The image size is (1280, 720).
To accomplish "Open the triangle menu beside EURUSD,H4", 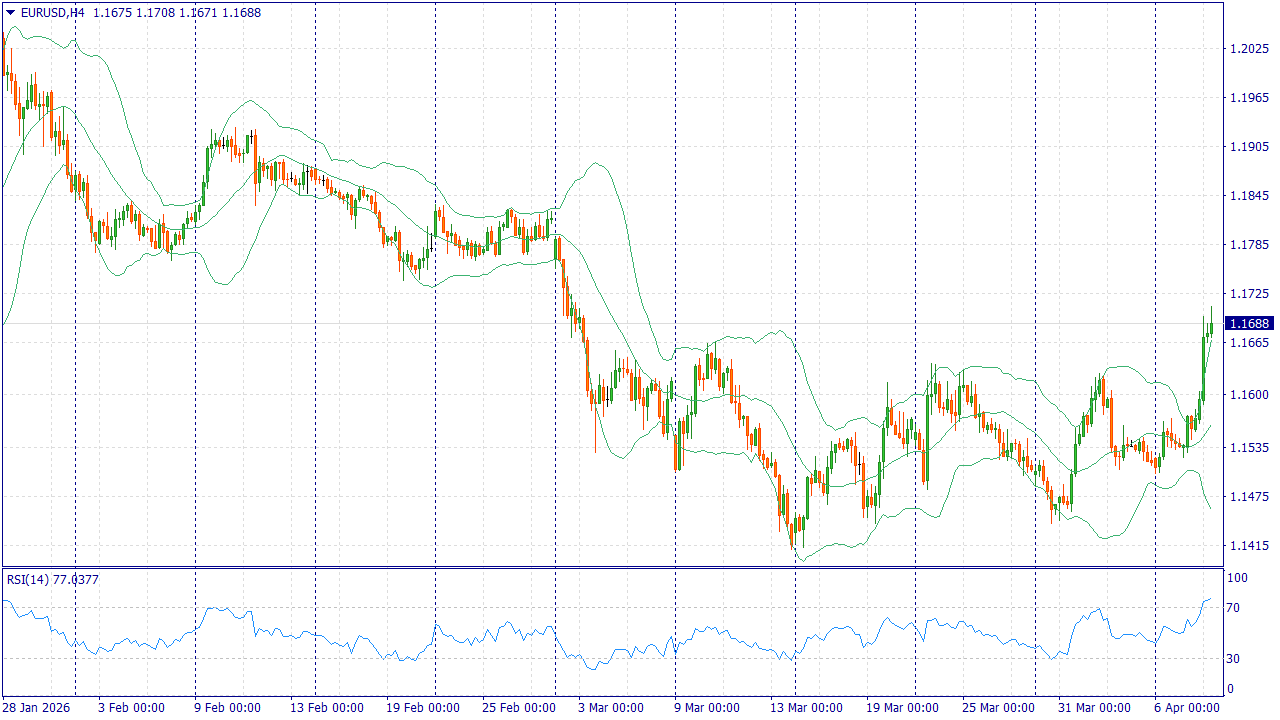I will click(x=10, y=13).
